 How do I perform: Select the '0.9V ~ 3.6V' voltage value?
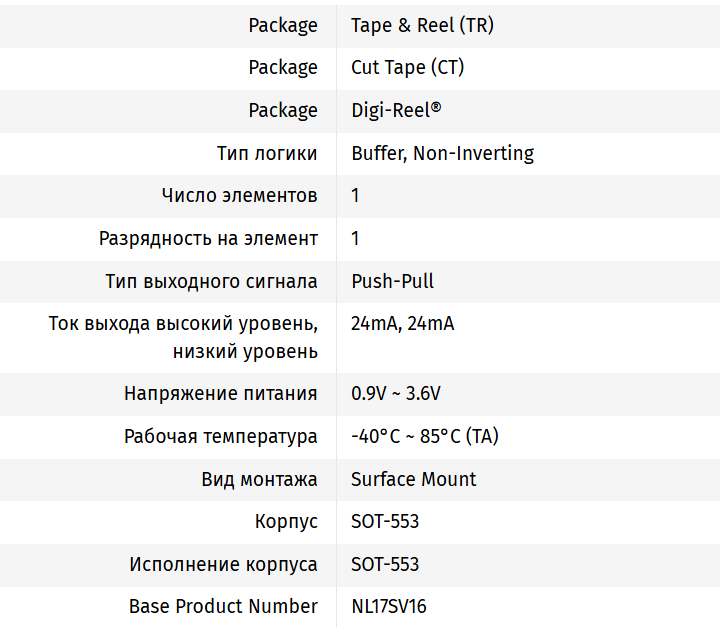pos(395,393)
